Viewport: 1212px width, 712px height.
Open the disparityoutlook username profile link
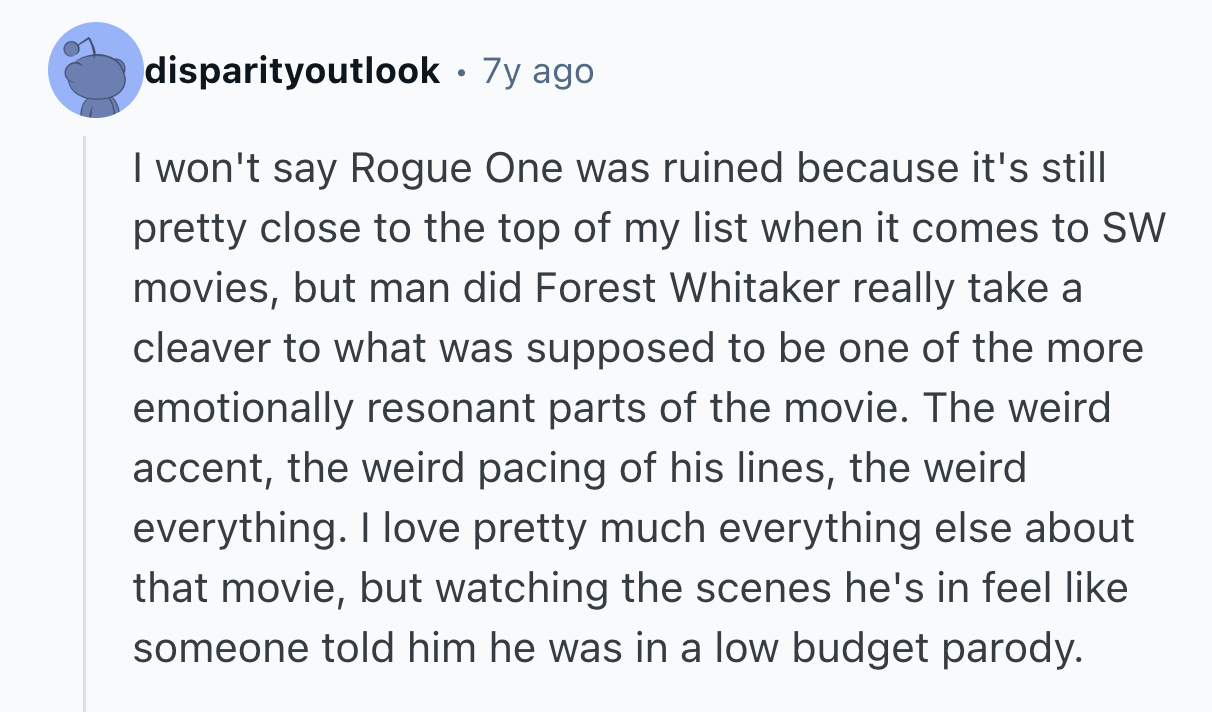(292, 71)
